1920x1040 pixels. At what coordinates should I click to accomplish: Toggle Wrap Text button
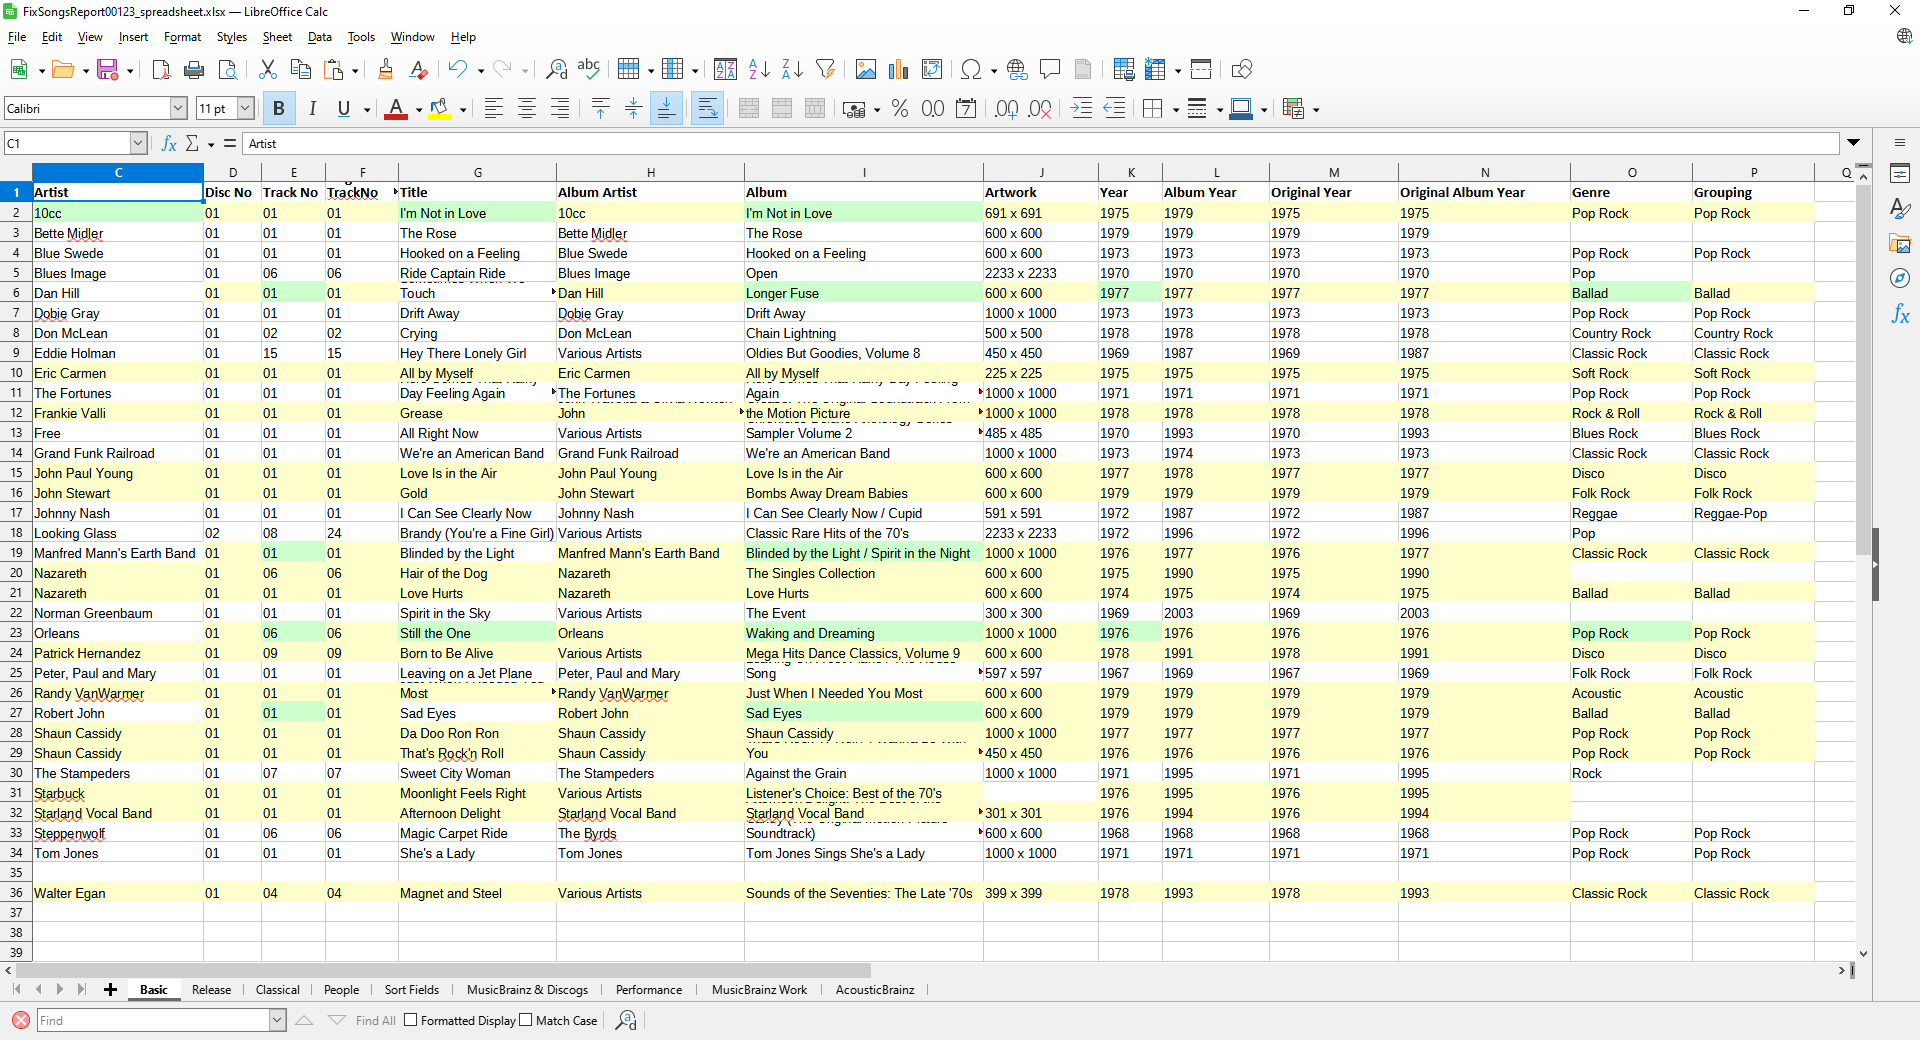point(707,109)
